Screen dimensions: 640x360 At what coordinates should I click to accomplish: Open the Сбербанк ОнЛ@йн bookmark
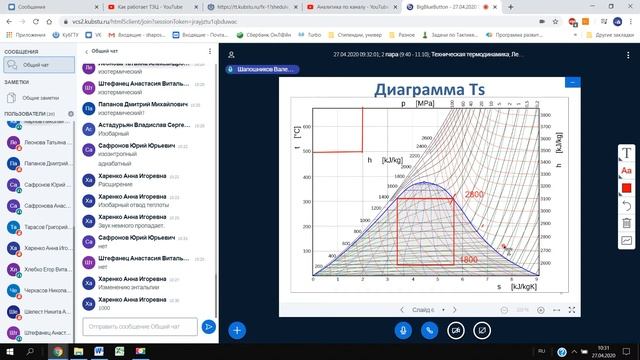(x=264, y=35)
